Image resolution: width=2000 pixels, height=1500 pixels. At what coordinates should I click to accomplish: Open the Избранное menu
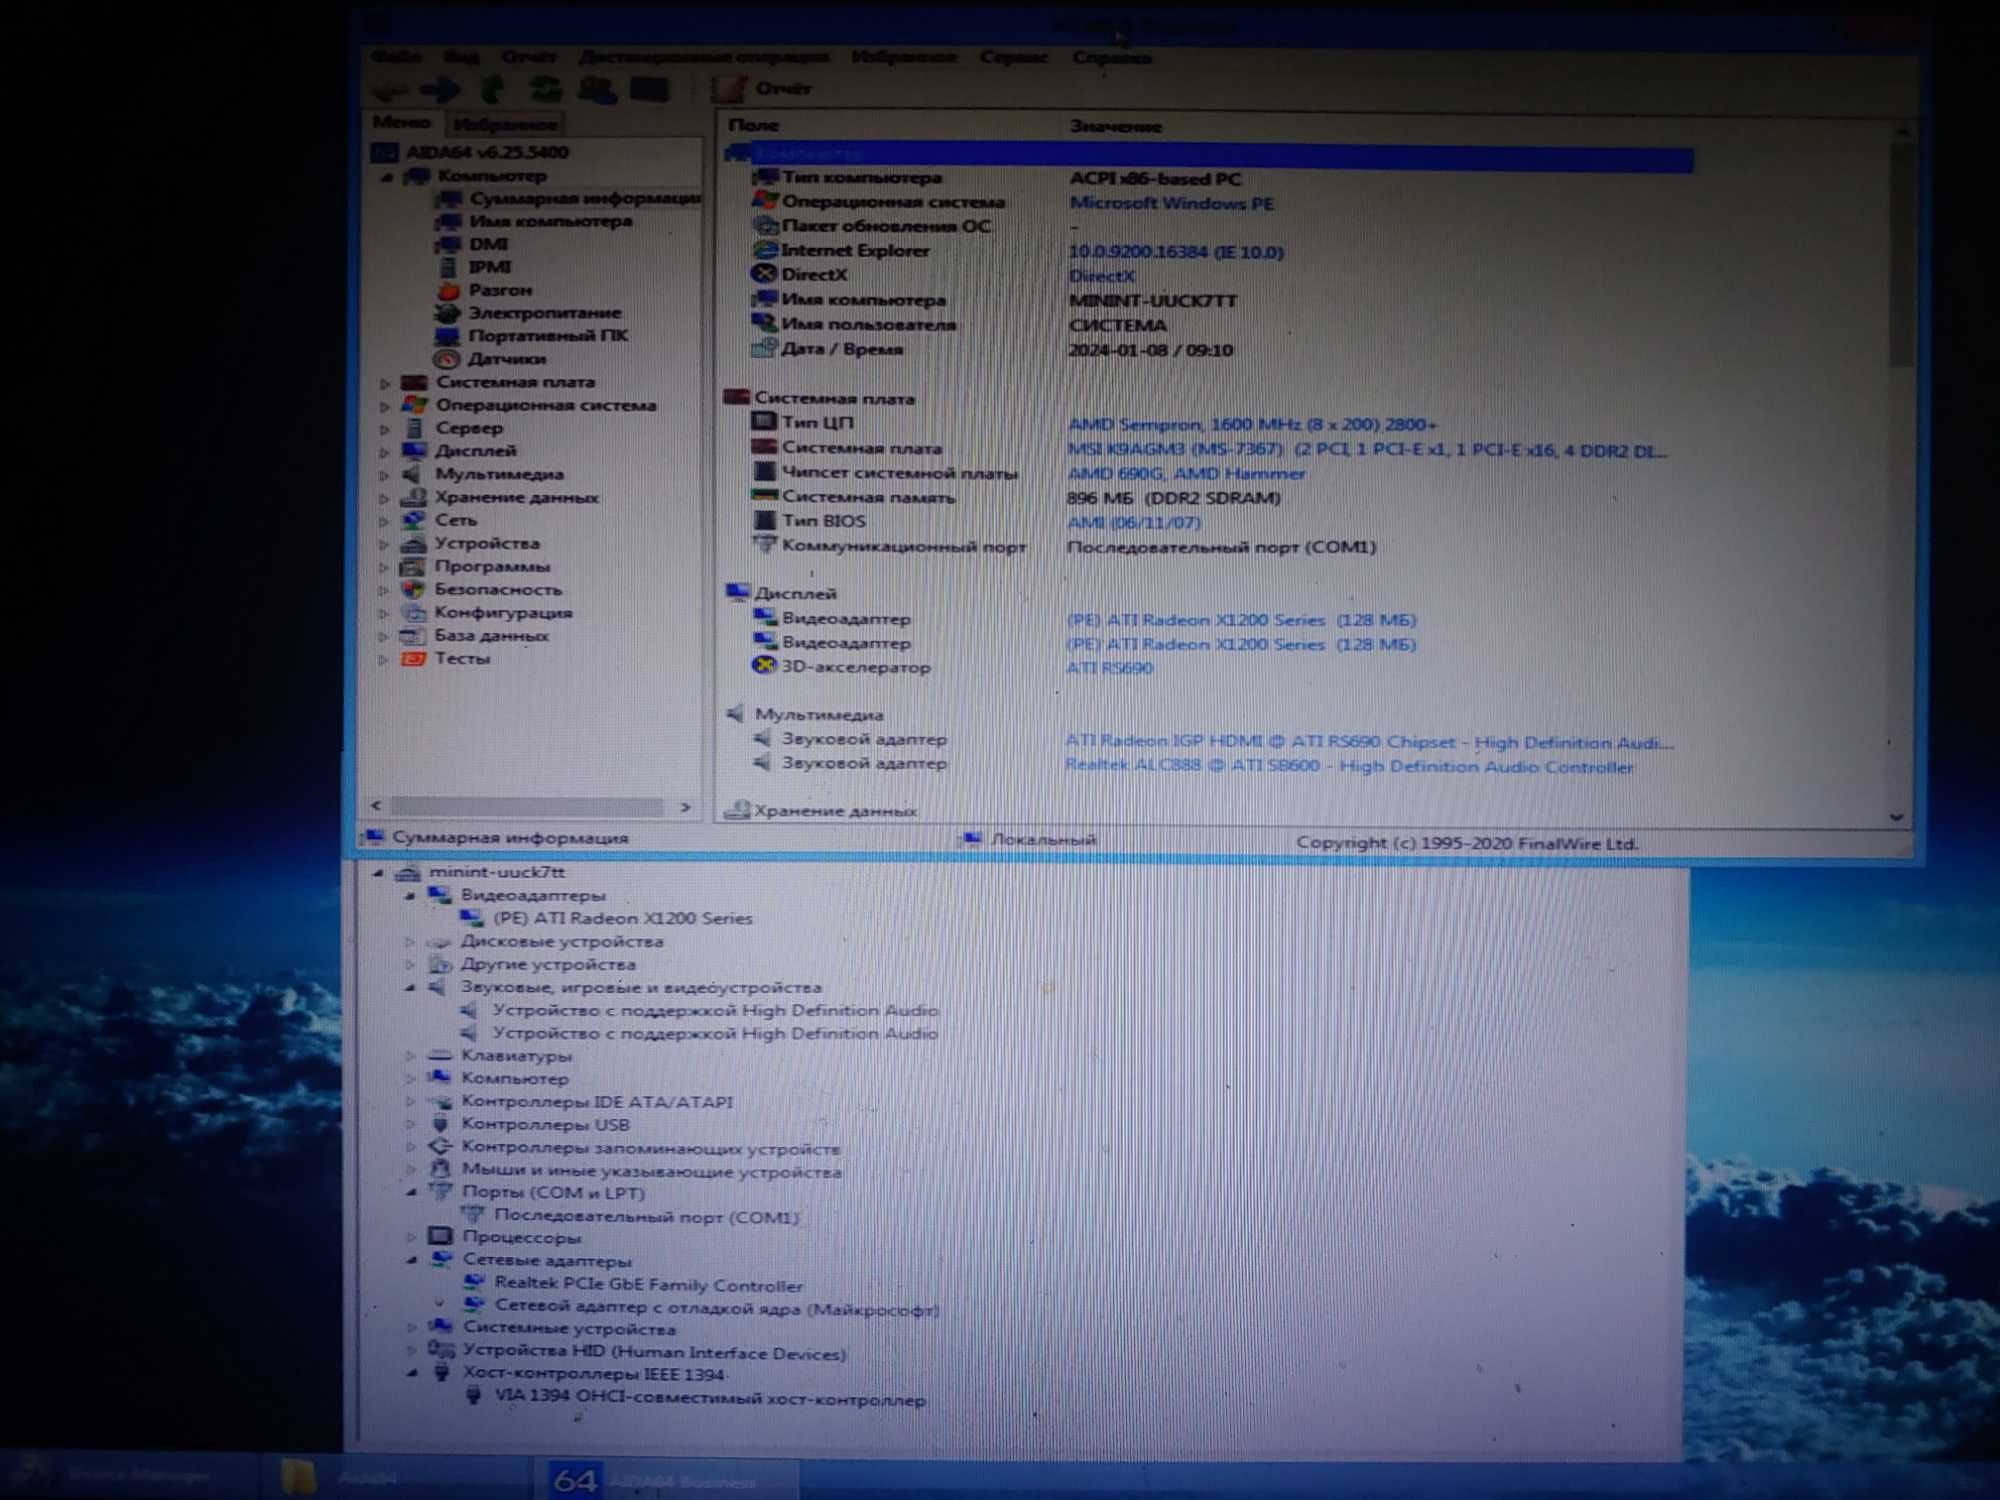point(904,57)
